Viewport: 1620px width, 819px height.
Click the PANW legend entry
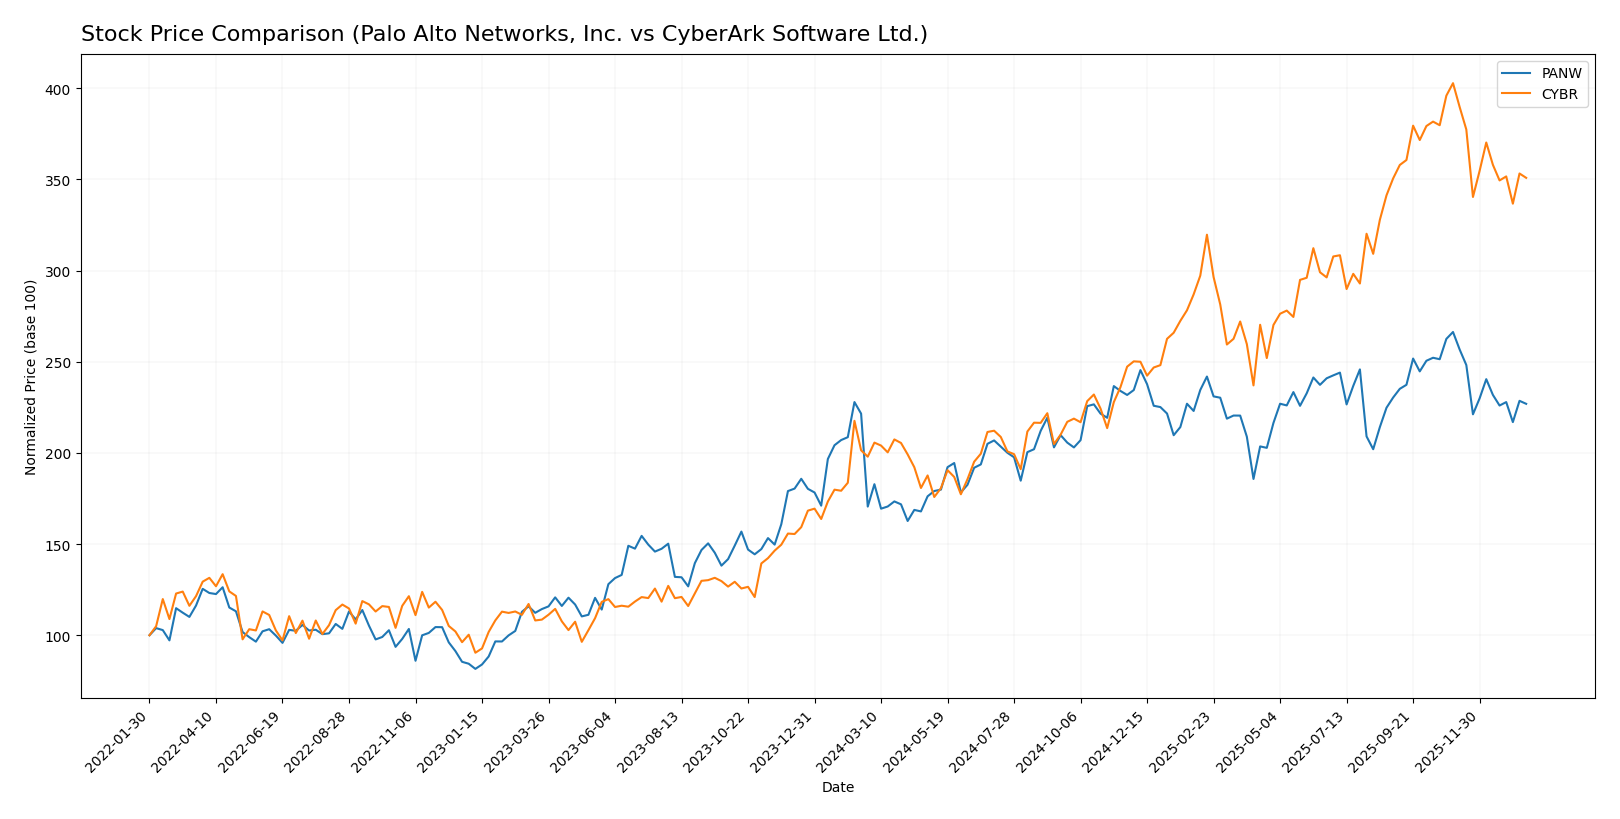pyautogui.click(x=1561, y=74)
